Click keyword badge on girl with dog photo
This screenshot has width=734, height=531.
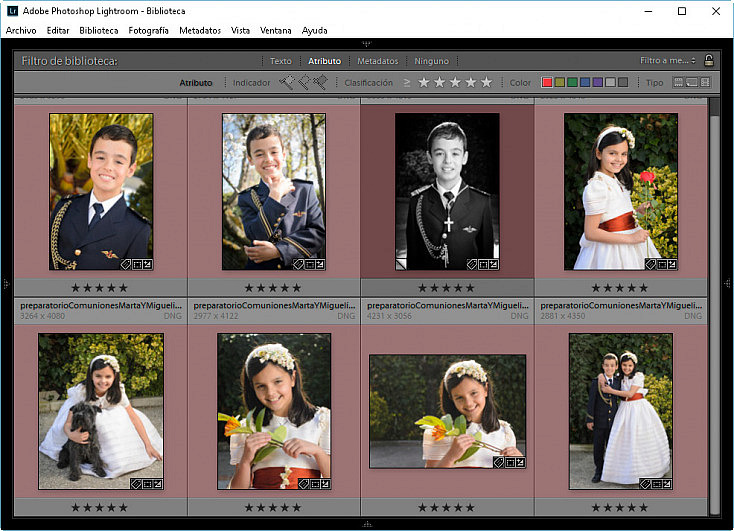pyautogui.click(x=136, y=484)
